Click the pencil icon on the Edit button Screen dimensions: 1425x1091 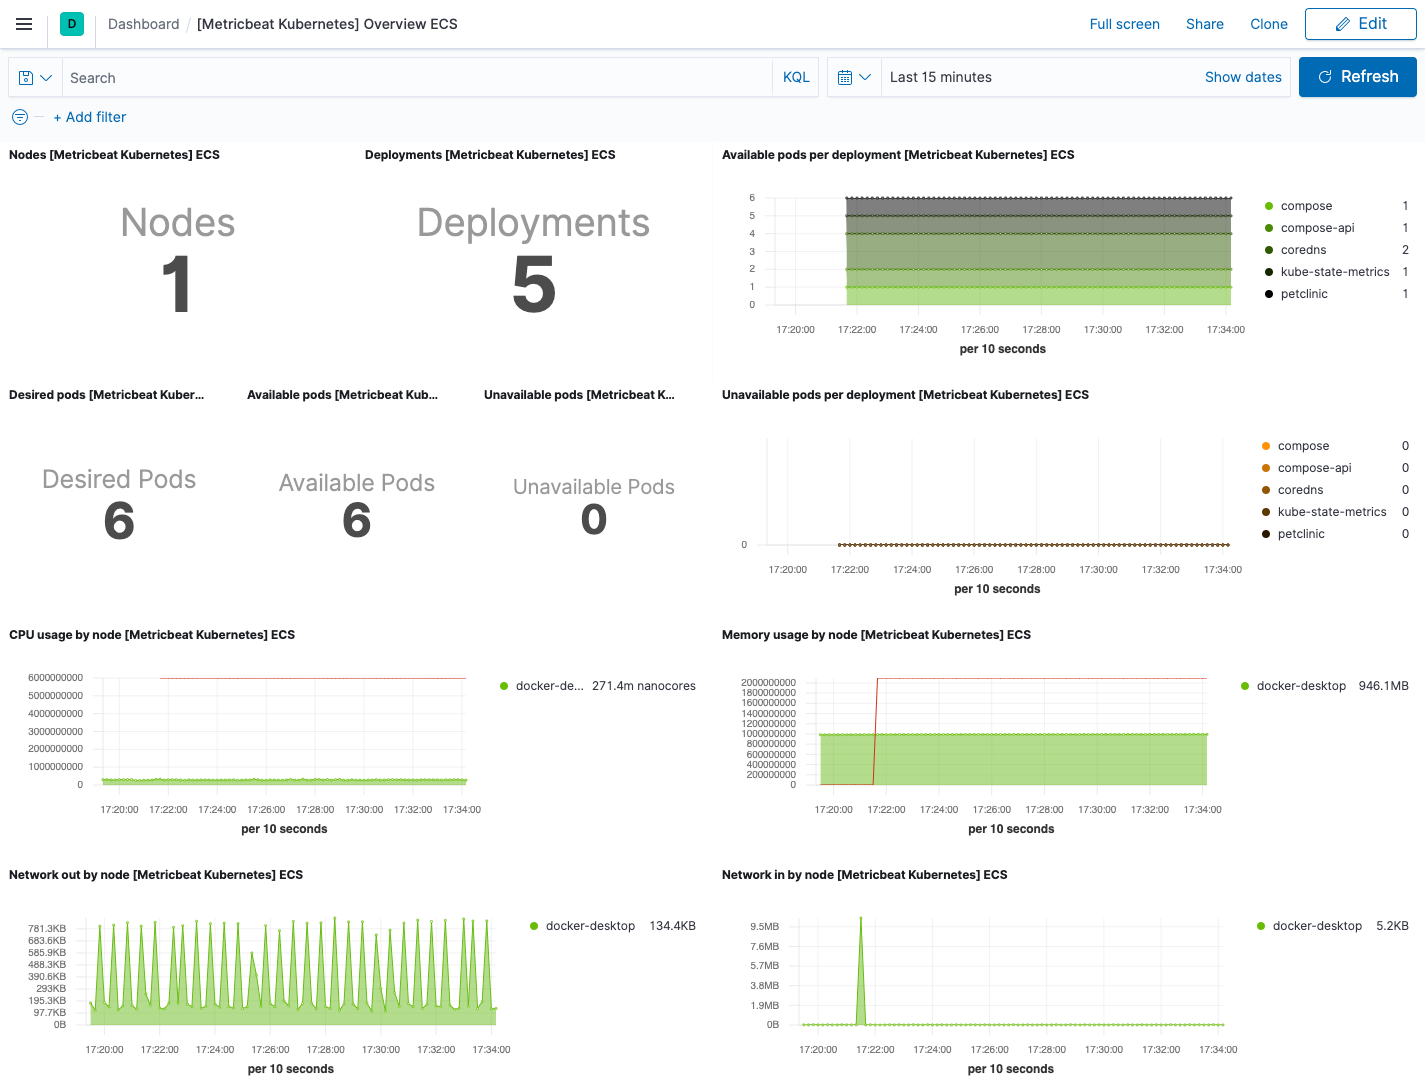(x=1344, y=23)
